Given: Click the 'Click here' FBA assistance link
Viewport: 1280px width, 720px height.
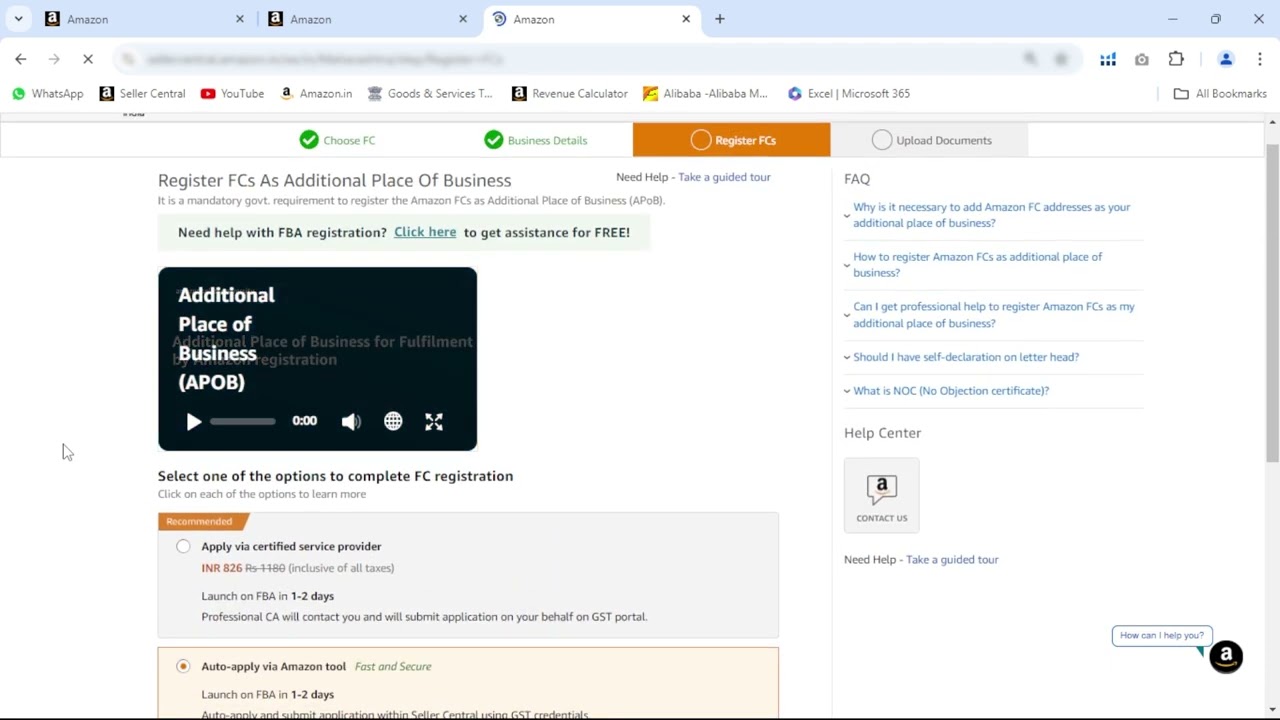Looking at the screenshot, I should coord(425,232).
